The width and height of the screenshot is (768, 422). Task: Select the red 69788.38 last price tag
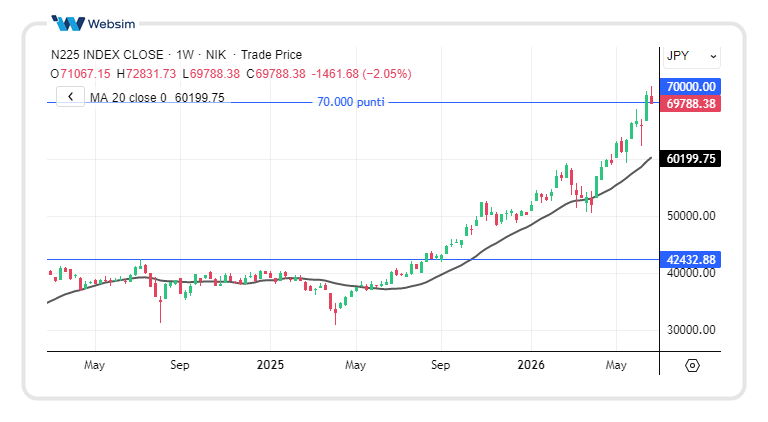[690, 104]
